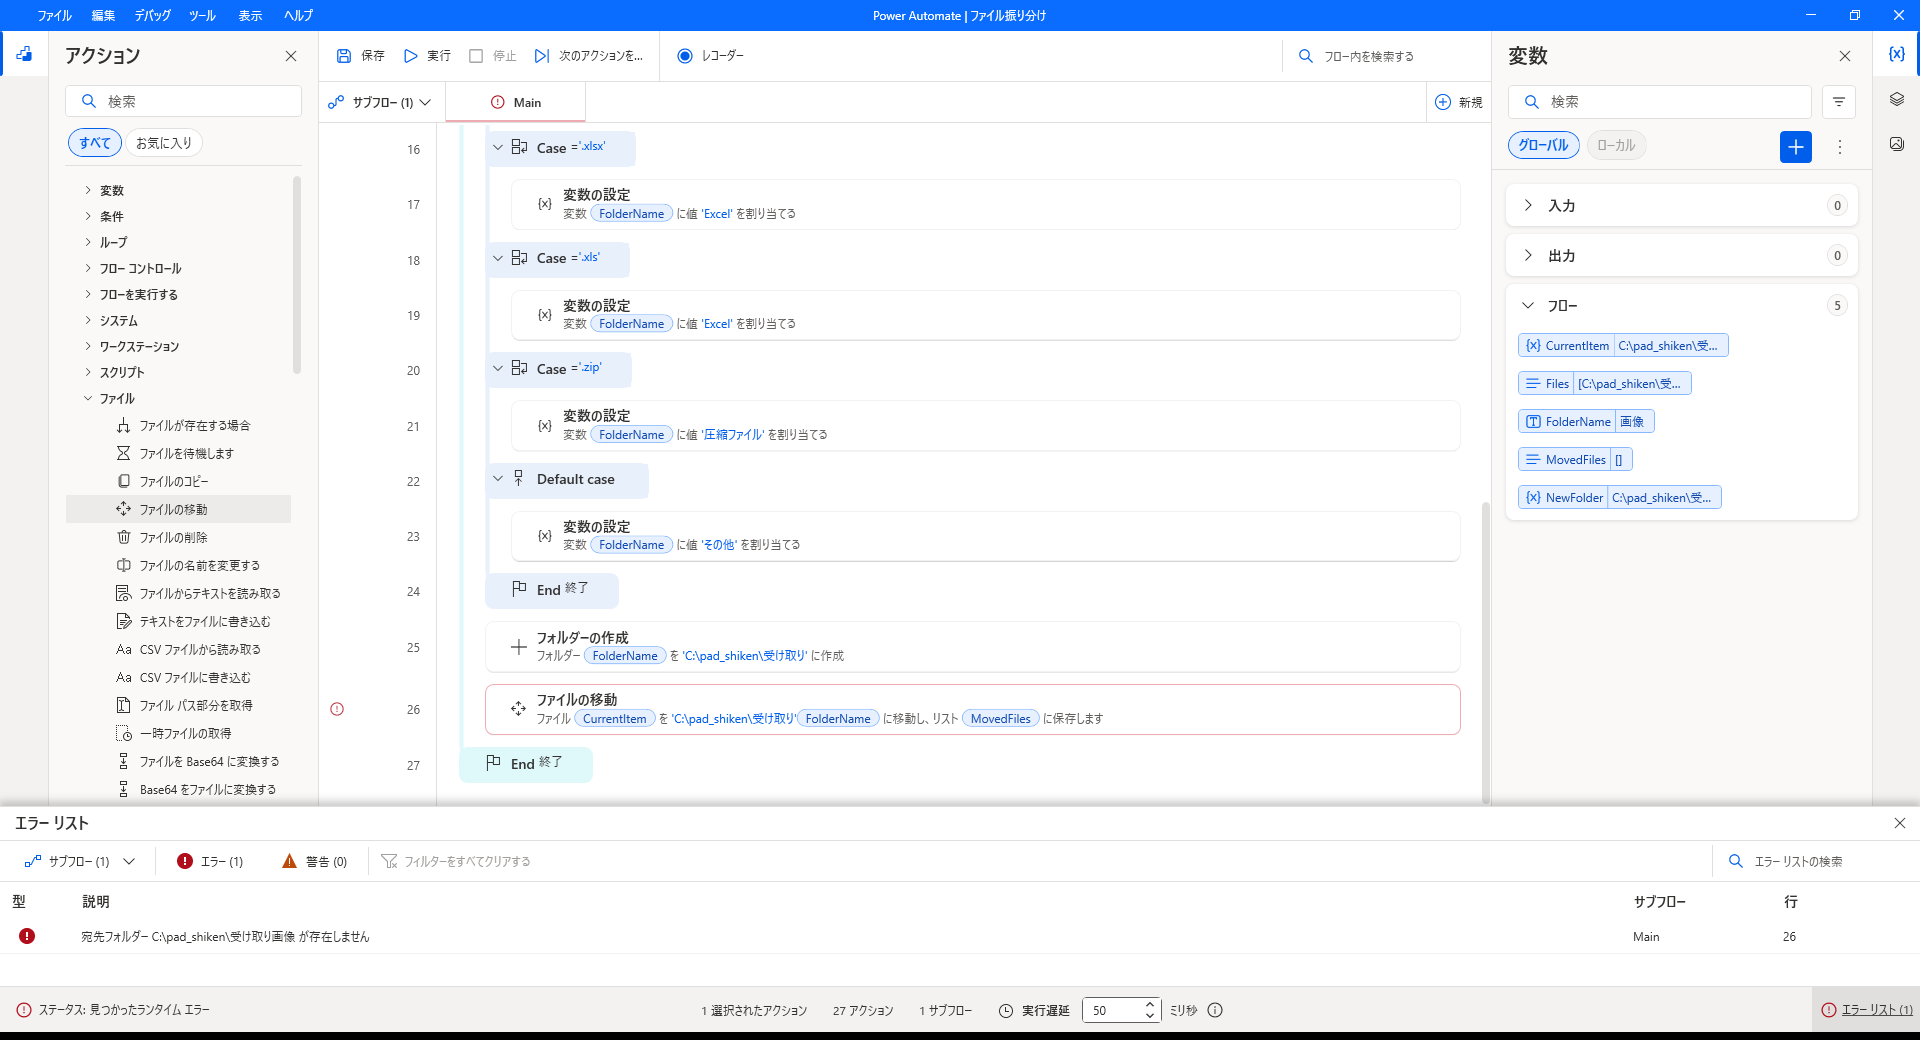This screenshot has height=1040, width=1920.
Task: Click the Stop (停止) button
Action: pos(493,56)
